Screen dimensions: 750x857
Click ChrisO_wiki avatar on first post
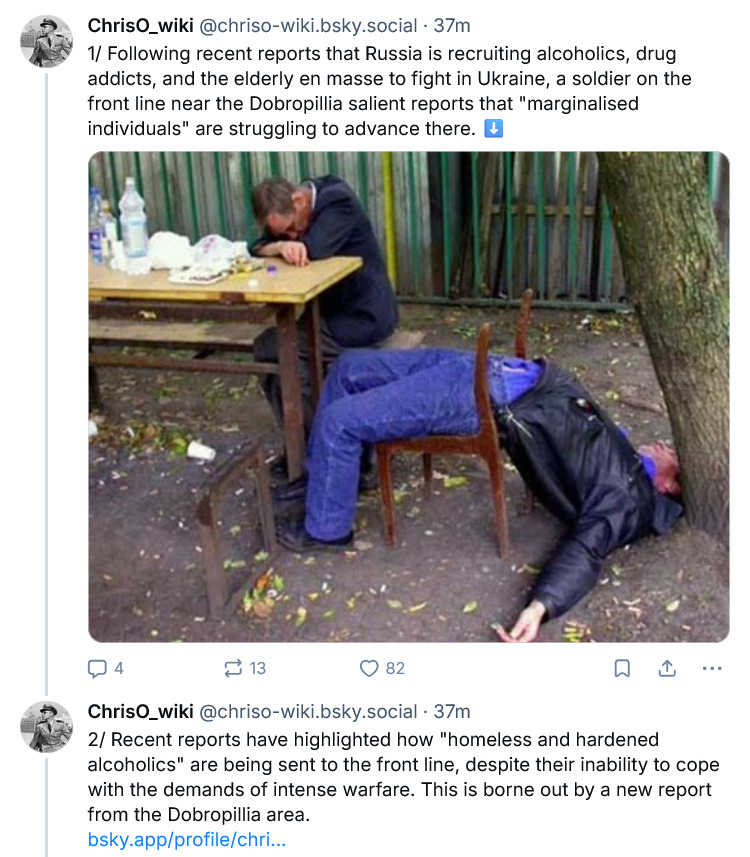point(47,42)
